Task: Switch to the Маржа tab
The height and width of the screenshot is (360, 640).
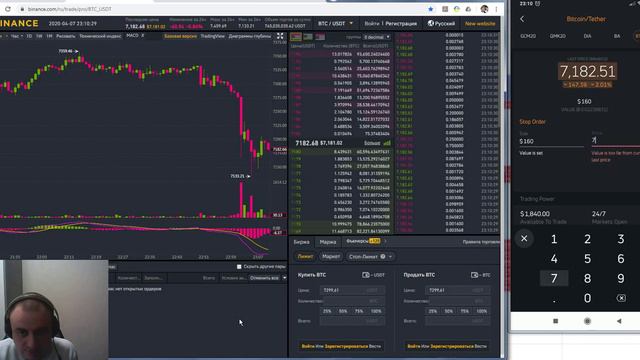Action: tap(328, 242)
